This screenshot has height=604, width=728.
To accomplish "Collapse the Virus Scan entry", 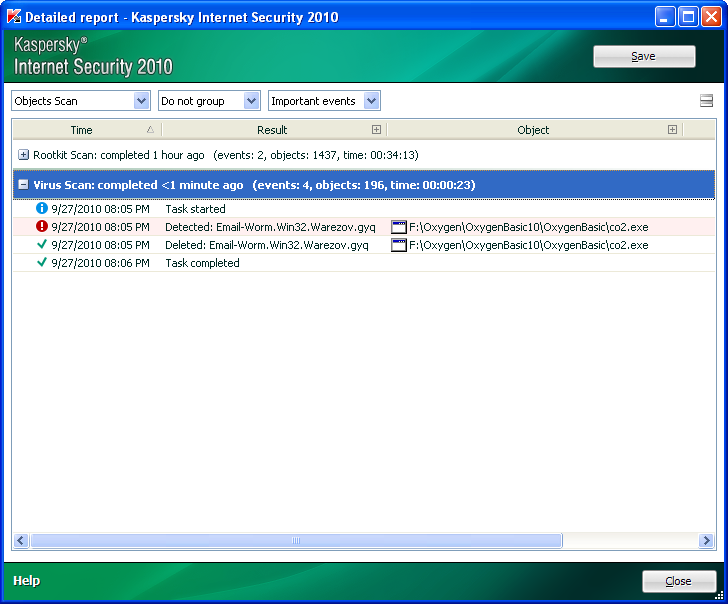I will (x=23, y=185).
